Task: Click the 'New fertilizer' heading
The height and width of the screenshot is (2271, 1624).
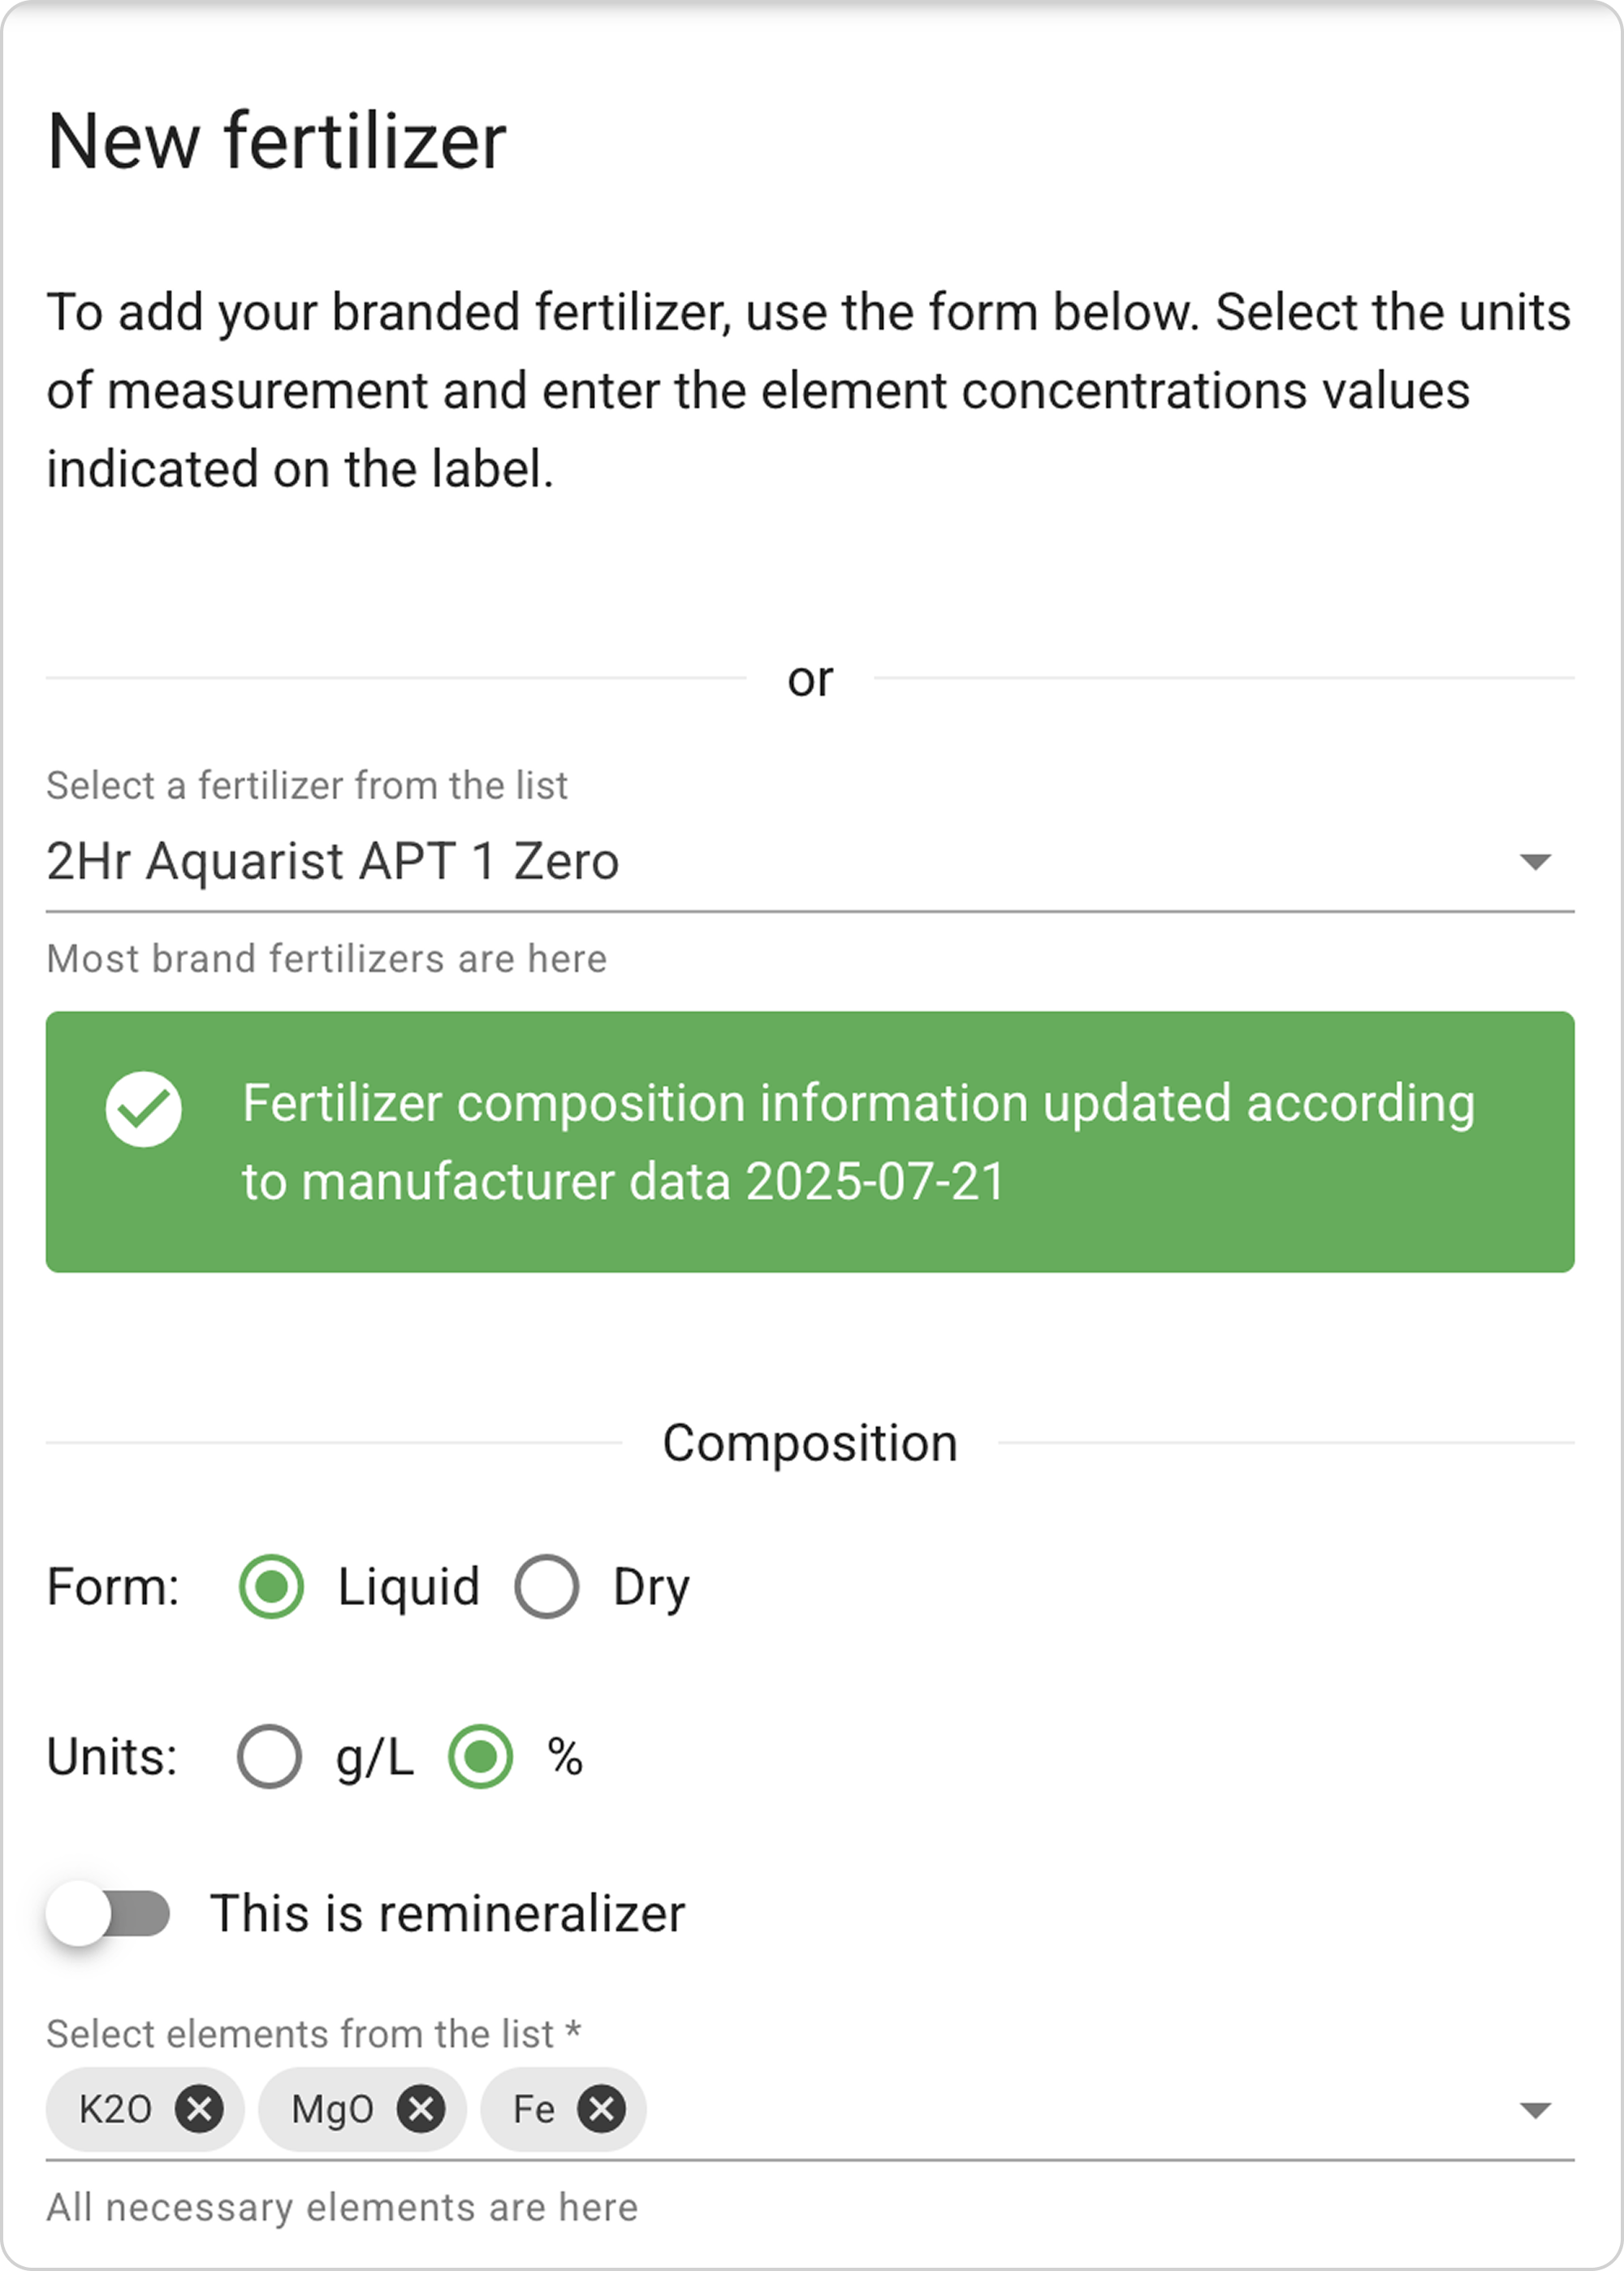Action: click(276, 141)
